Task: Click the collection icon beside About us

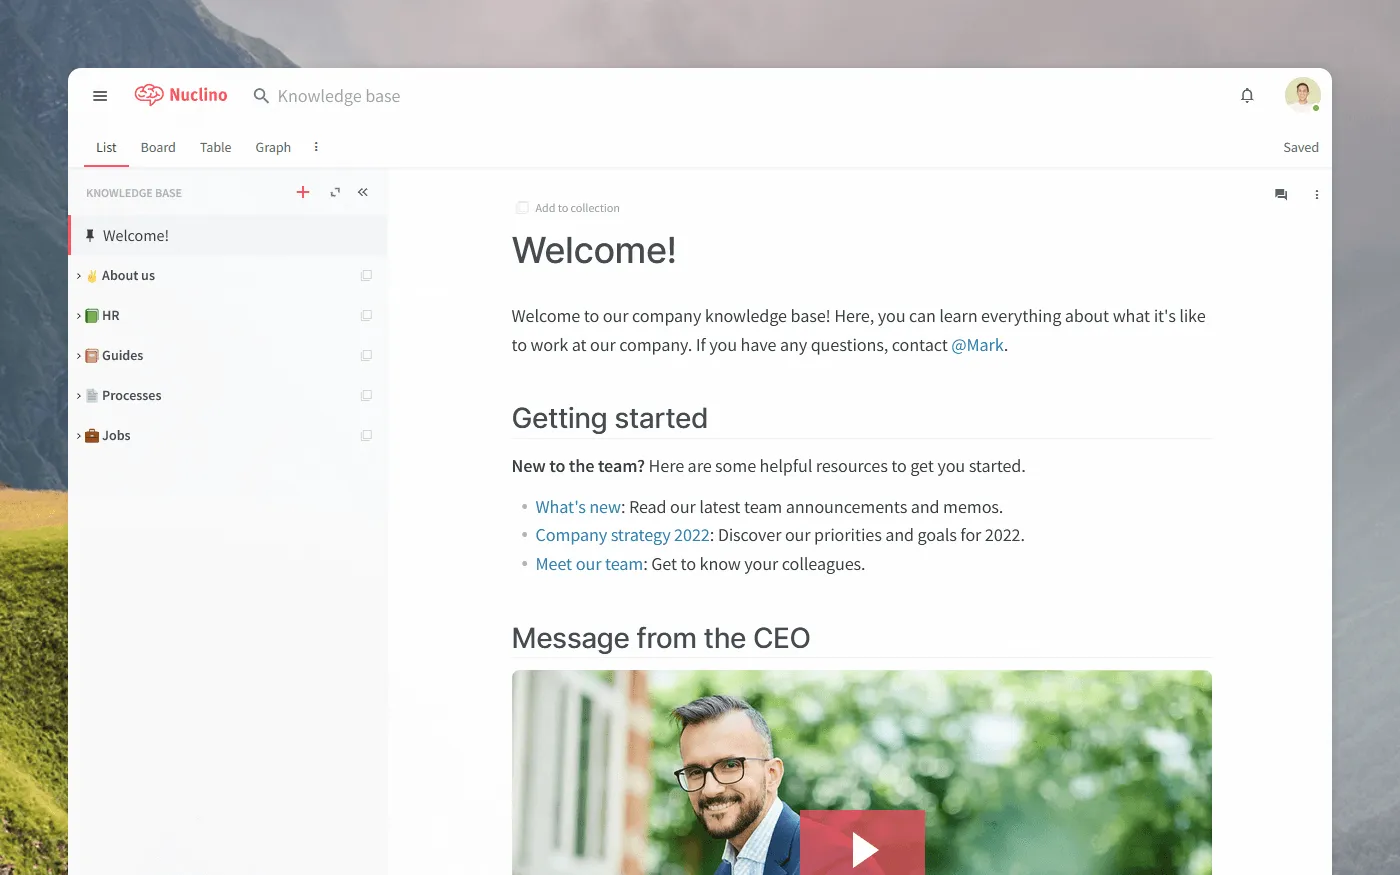Action: 366,276
